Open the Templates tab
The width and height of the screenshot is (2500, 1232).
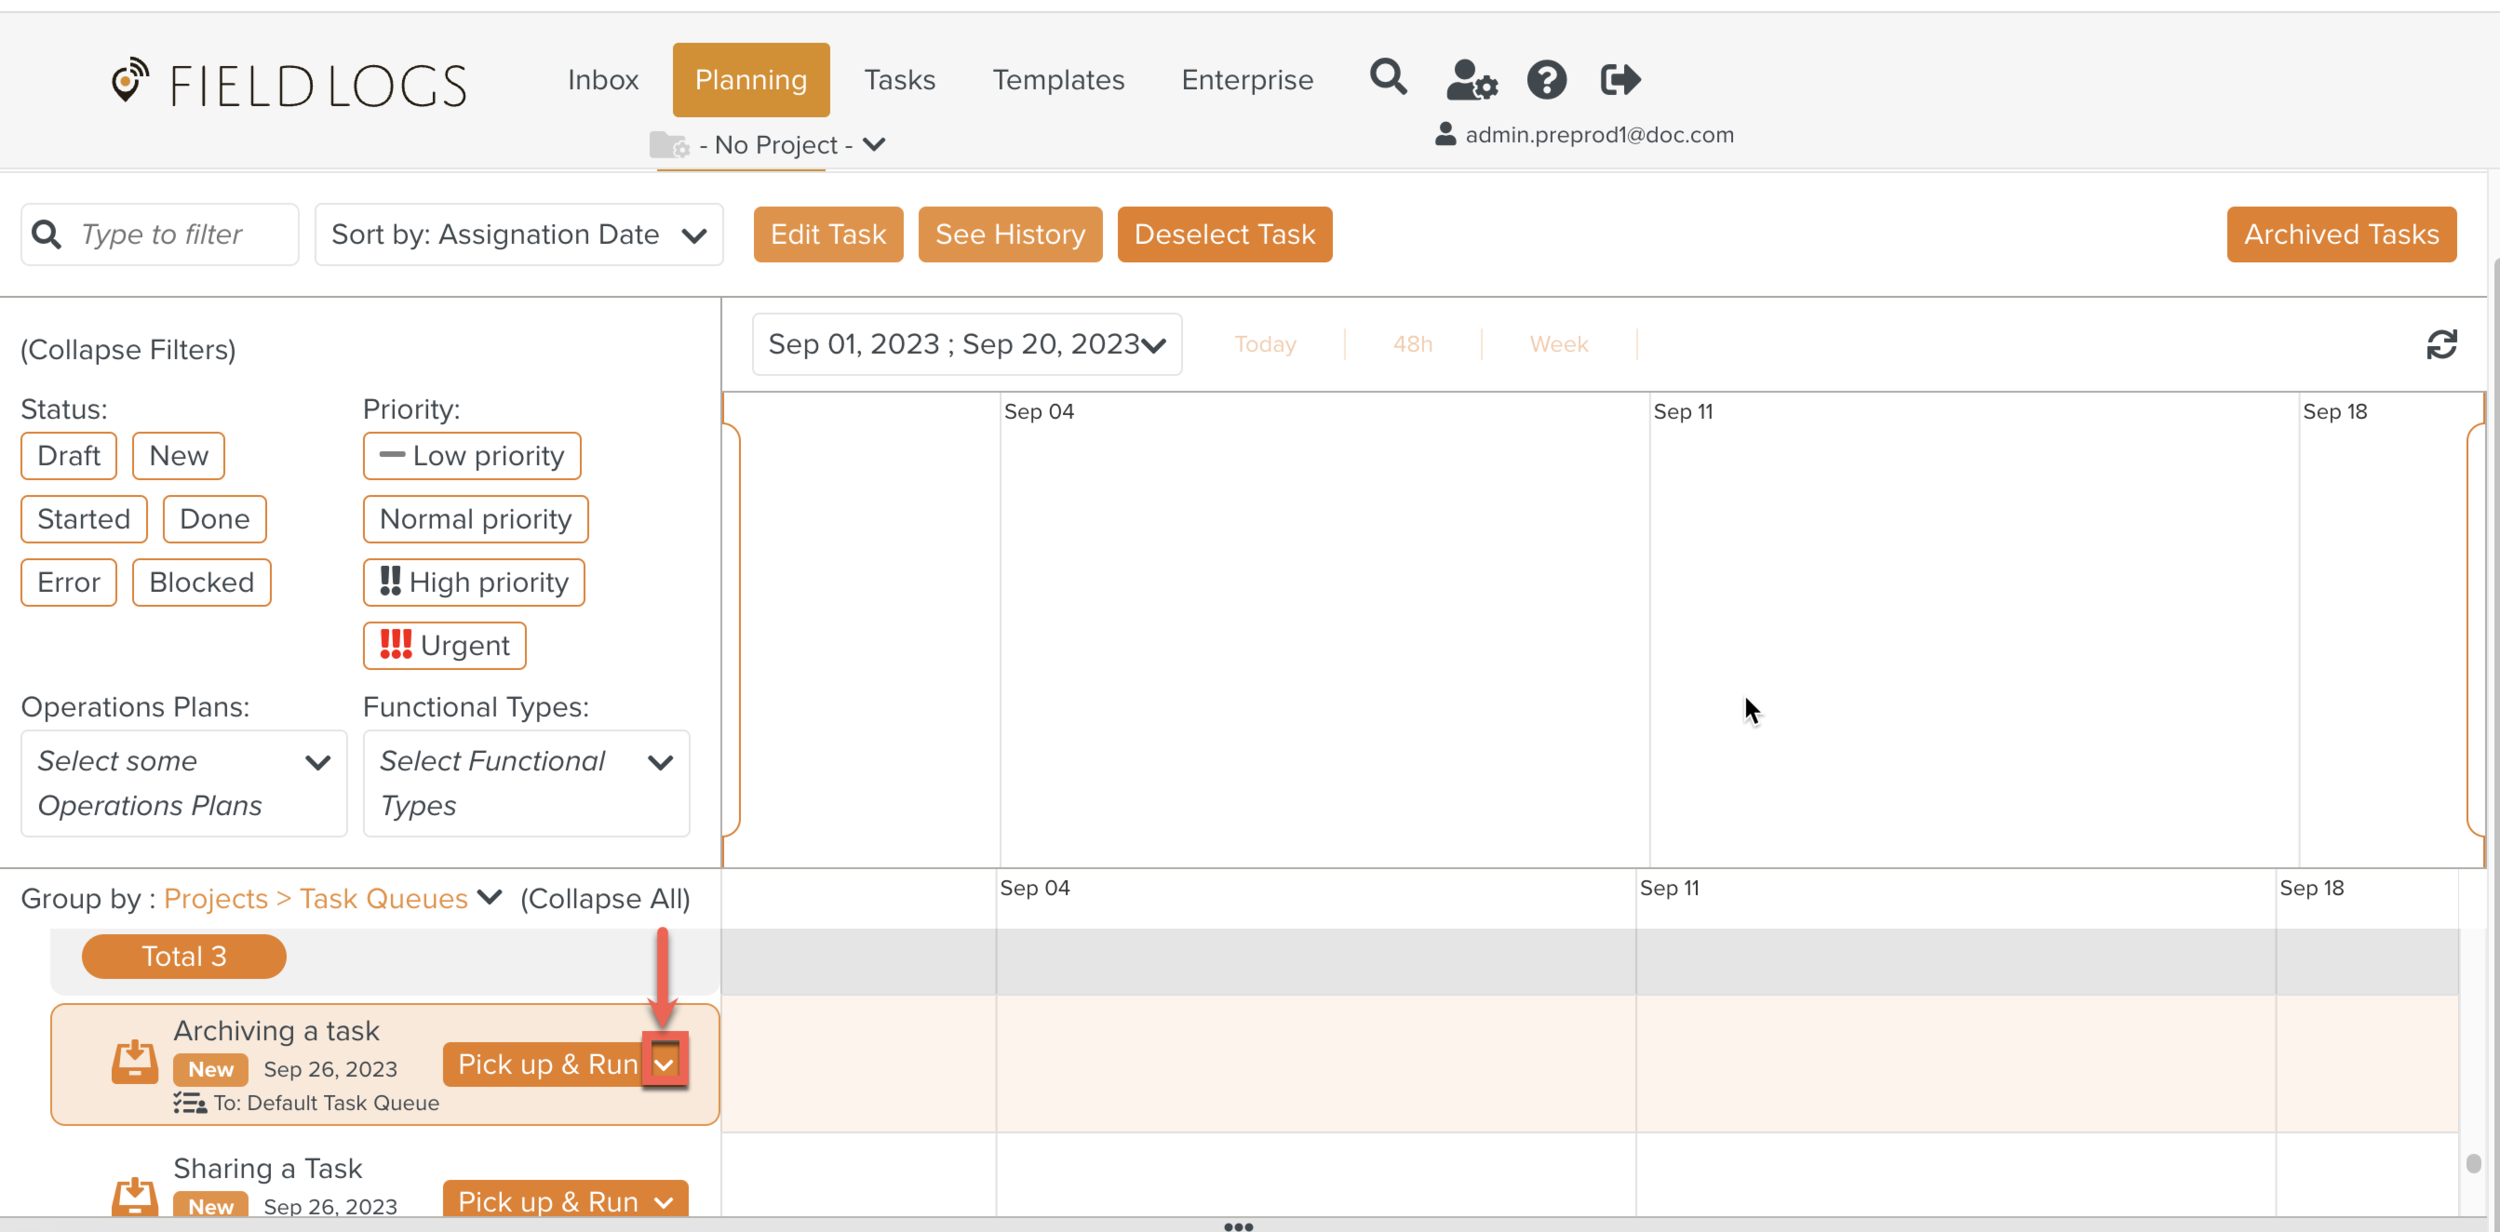coord(1058,80)
